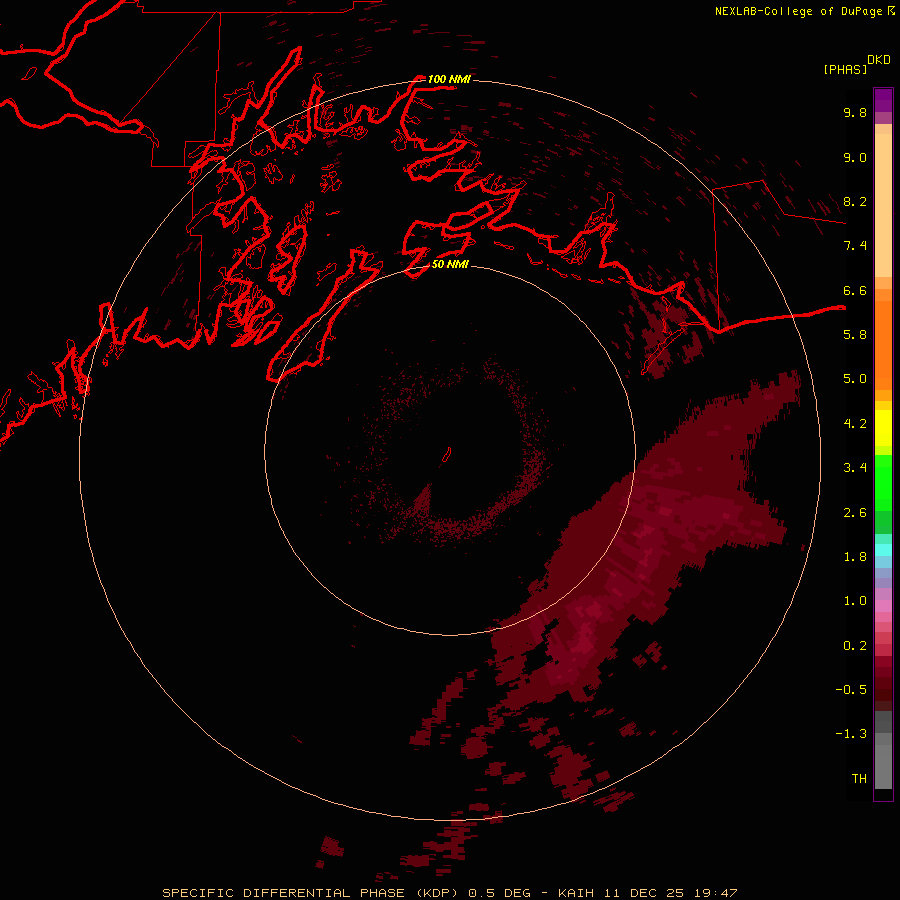Click the TH label on the color scale
The height and width of the screenshot is (900, 900).
pos(859,779)
